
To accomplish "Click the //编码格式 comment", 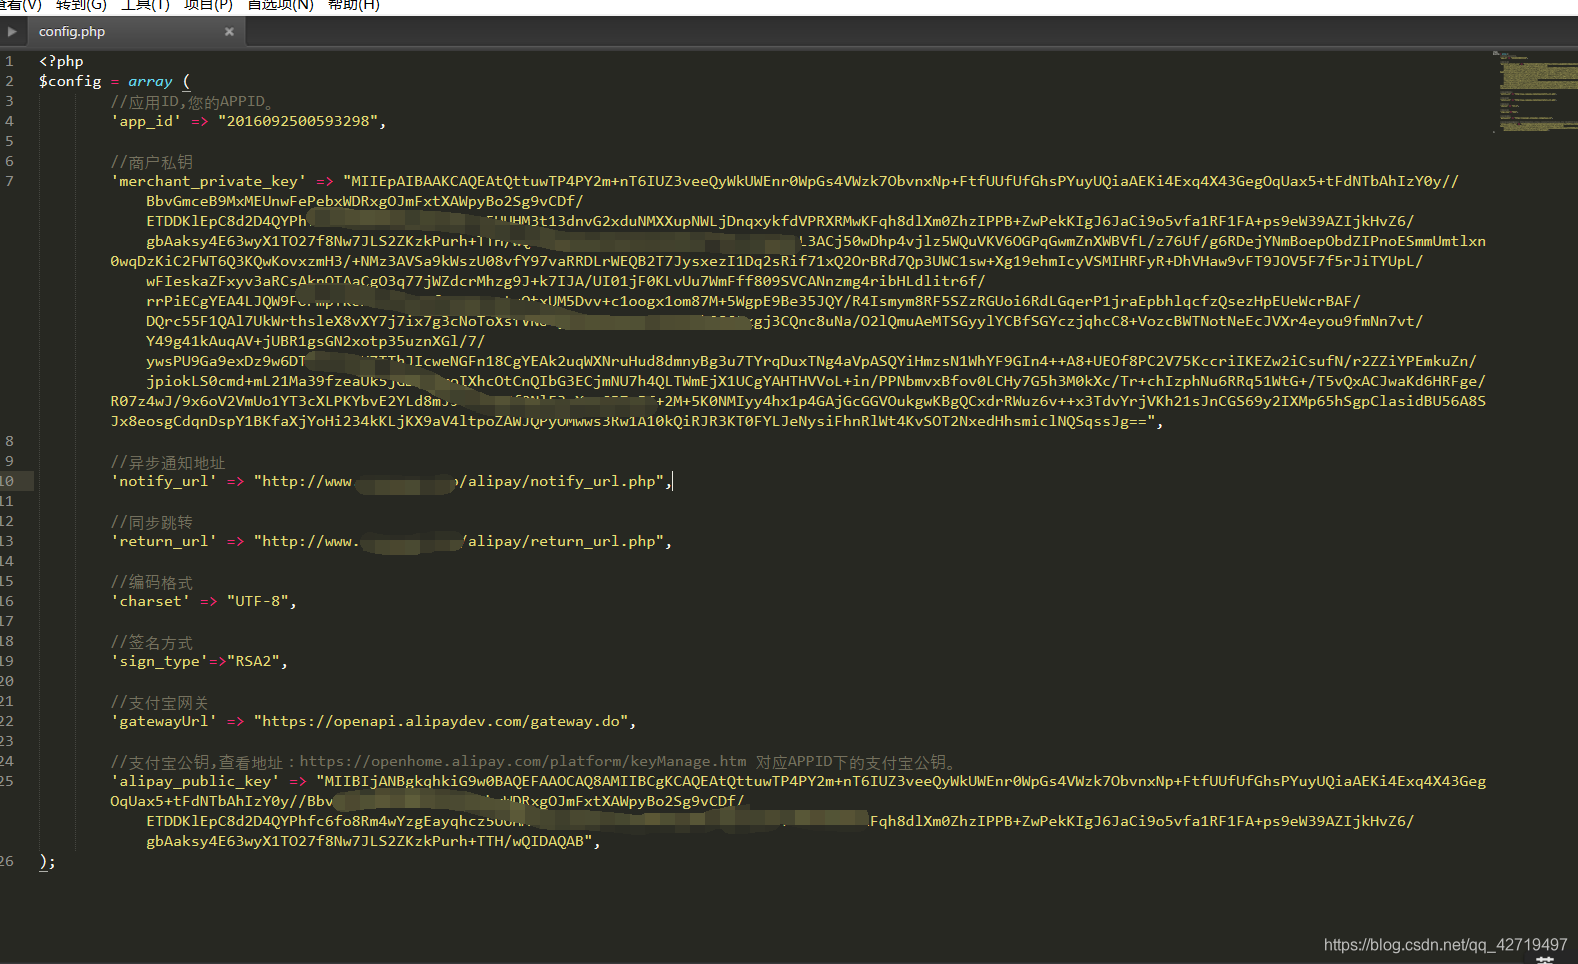I will tap(152, 583).
